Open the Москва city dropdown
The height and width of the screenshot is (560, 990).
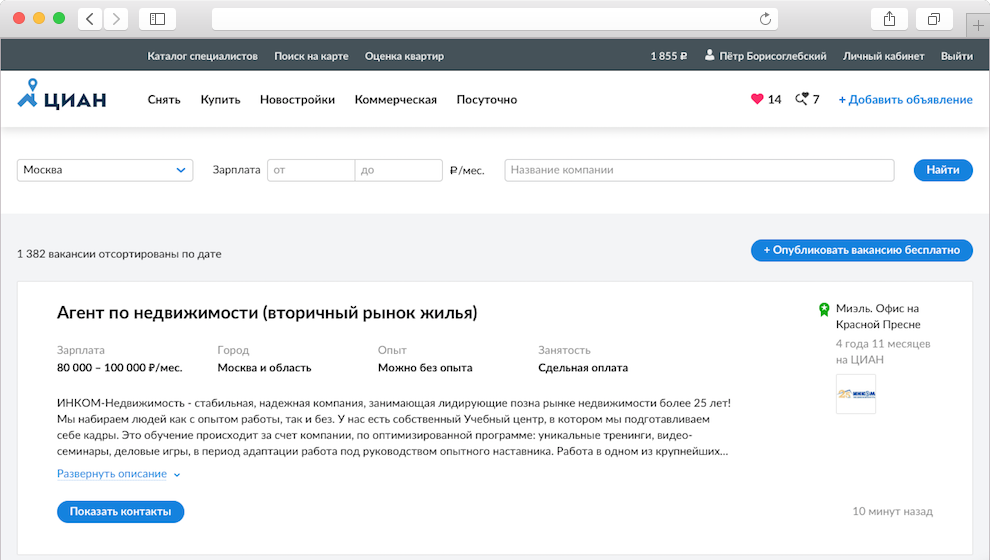click(x=105, y=170)
